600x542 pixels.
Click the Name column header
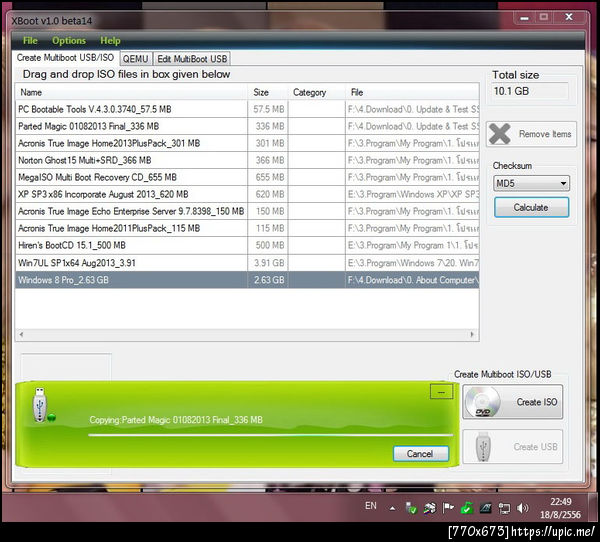pos(132,92)
